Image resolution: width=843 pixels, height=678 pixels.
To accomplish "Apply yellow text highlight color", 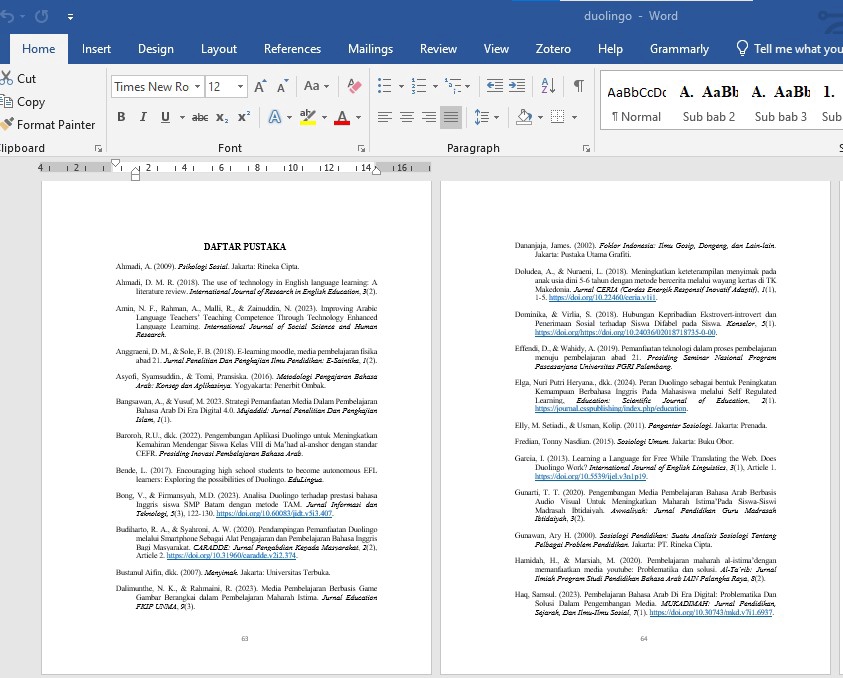I will point(308,117).
